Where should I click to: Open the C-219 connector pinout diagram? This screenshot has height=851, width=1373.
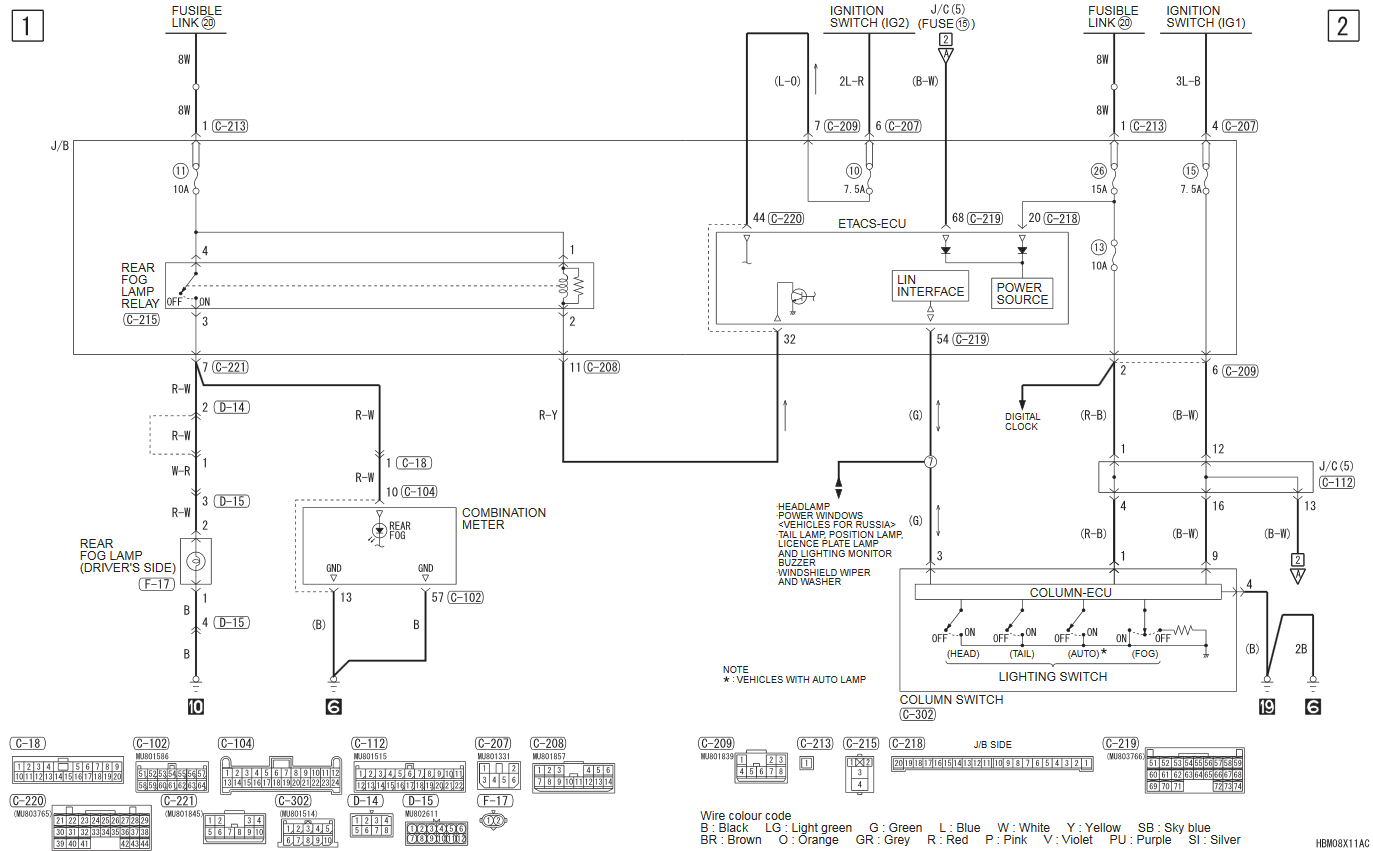[1194, 770]
